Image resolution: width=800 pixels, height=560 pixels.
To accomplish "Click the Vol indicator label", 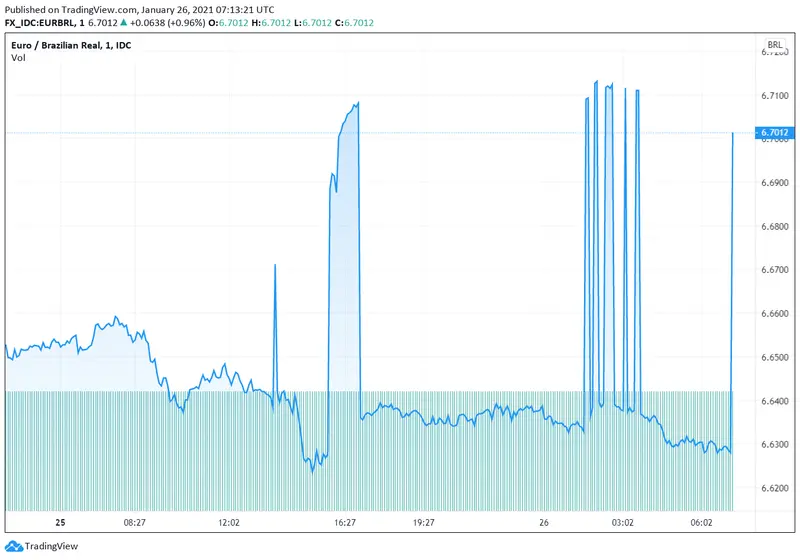I will [x=18, y=58].
